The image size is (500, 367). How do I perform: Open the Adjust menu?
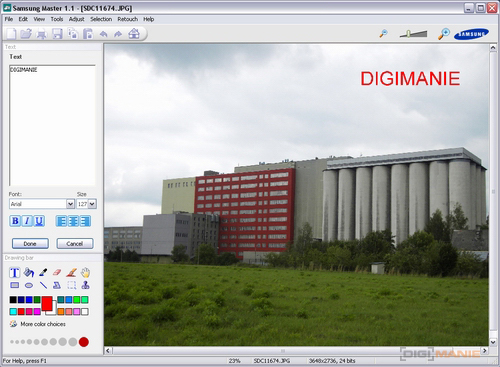coord(76,19)
